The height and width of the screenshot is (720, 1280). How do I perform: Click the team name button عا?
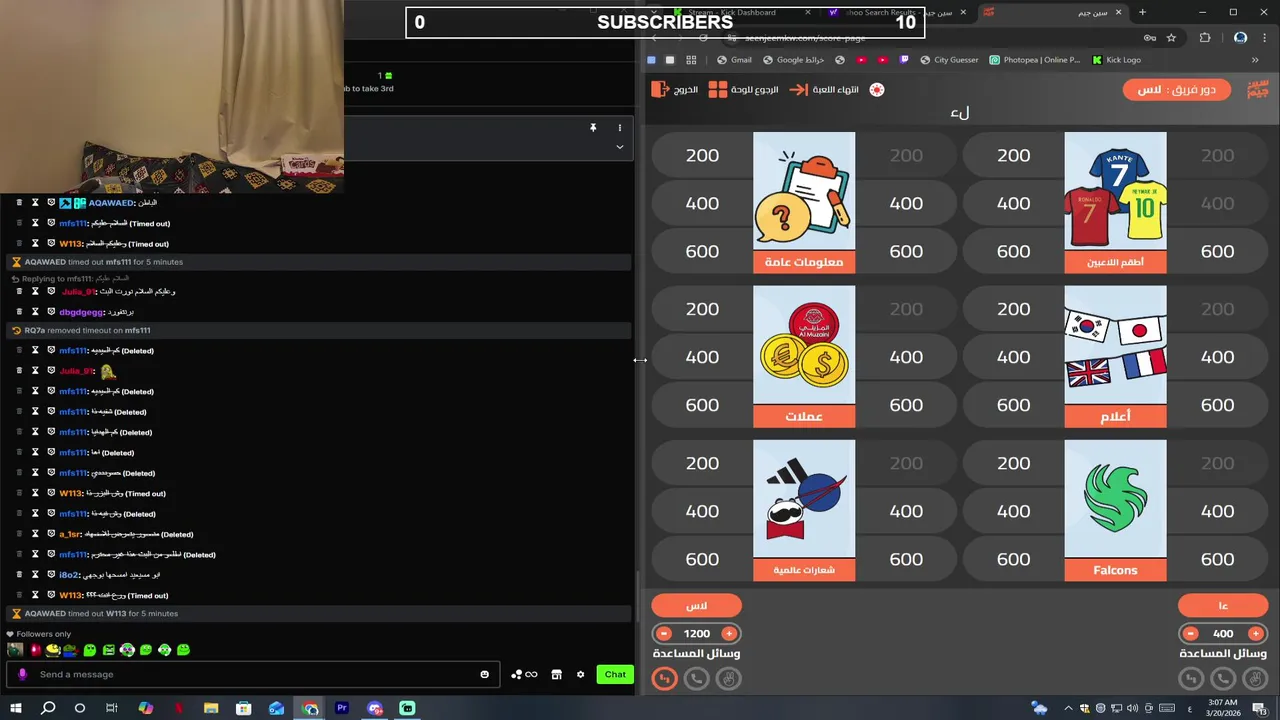coord(1223,605)
